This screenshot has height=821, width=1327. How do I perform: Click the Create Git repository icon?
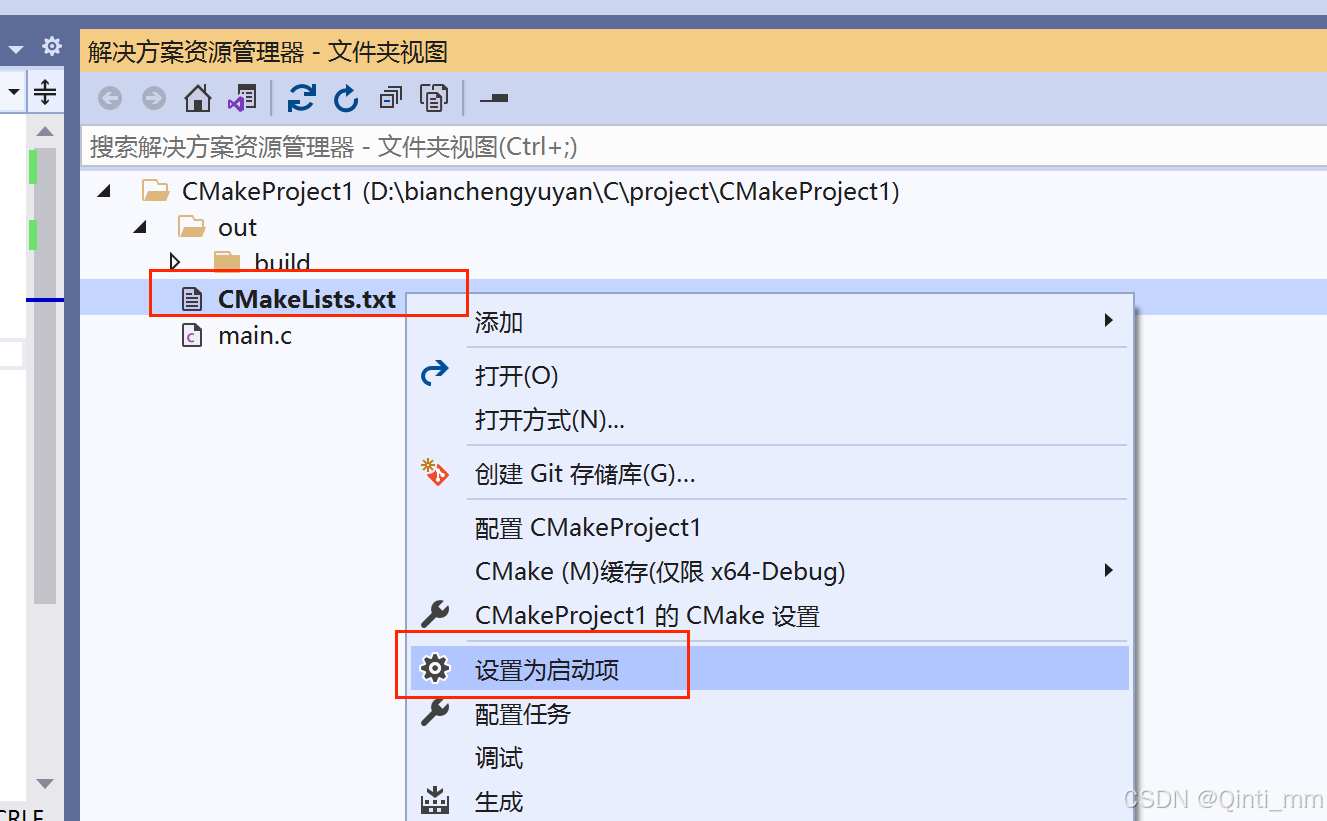(x=437, y=471)
